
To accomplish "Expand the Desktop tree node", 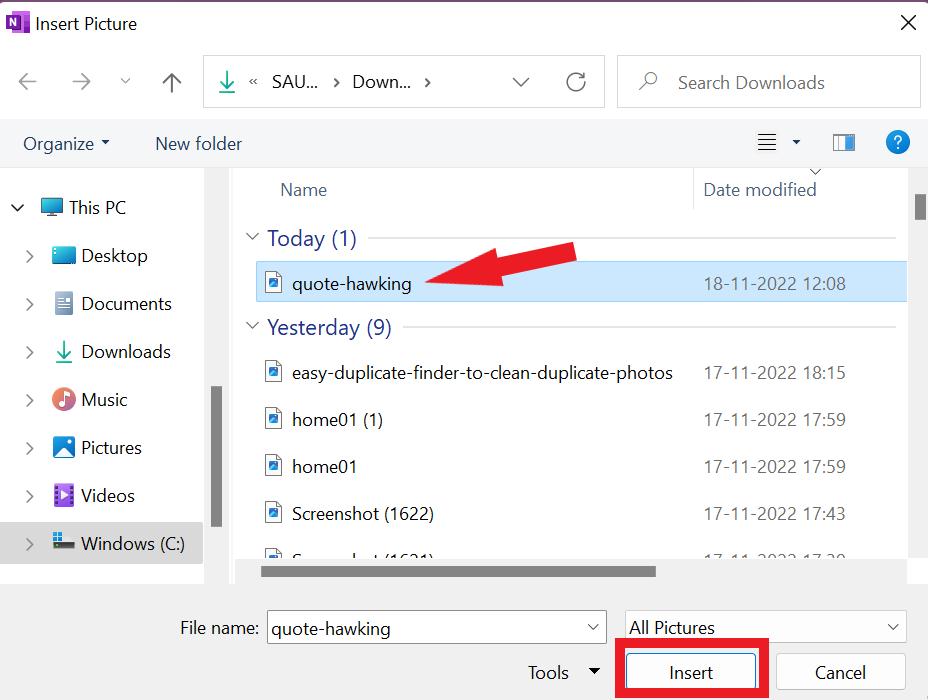I will pyautogui.click(x=30, y=256).
